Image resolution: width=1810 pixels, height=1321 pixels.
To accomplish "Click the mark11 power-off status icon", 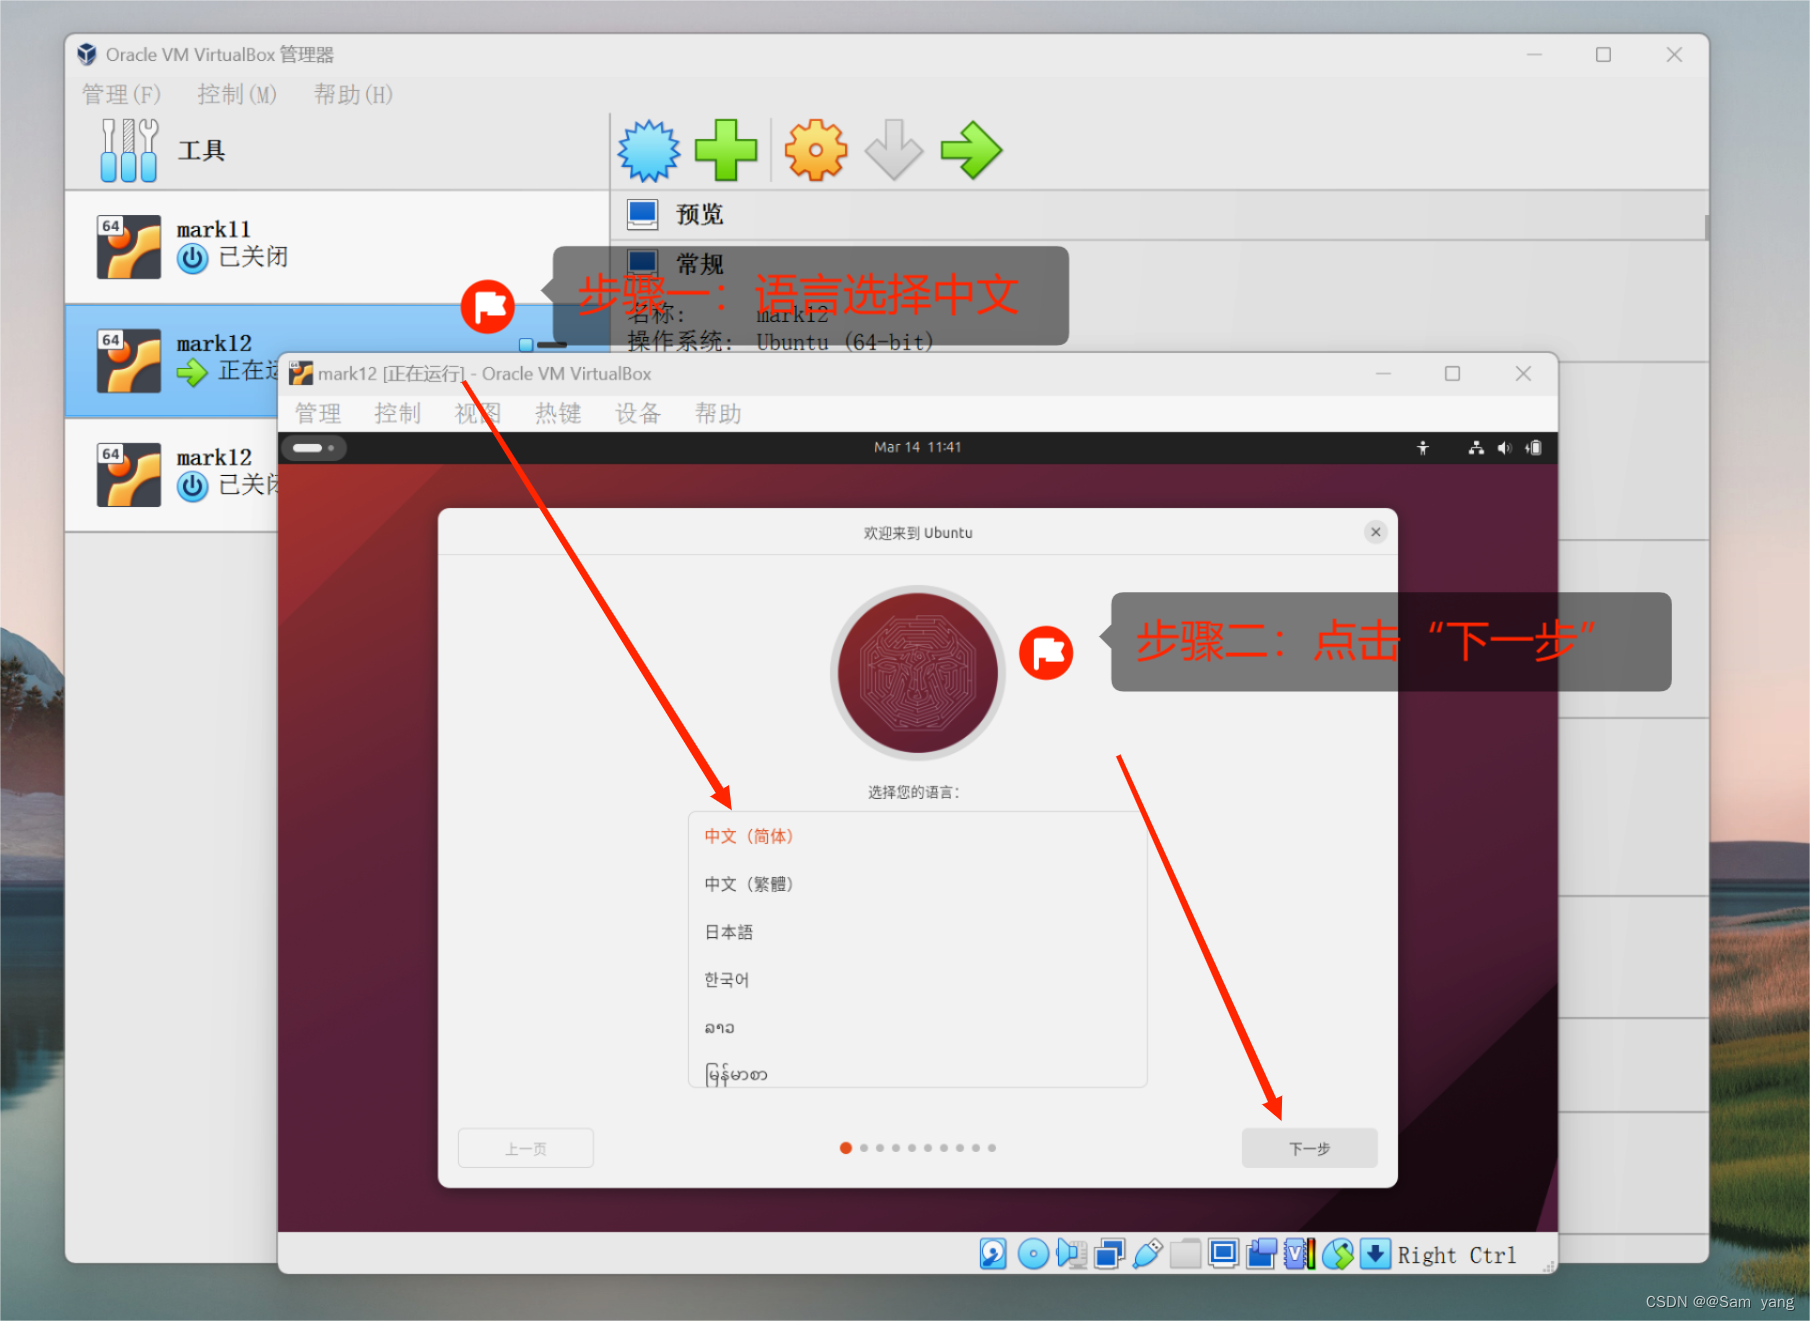I will point(192,259).
